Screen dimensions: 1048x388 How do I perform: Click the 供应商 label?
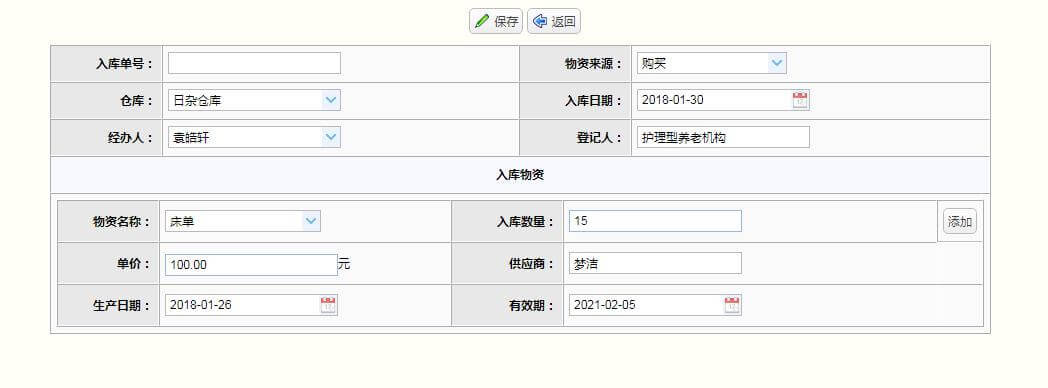pos(531,264)
